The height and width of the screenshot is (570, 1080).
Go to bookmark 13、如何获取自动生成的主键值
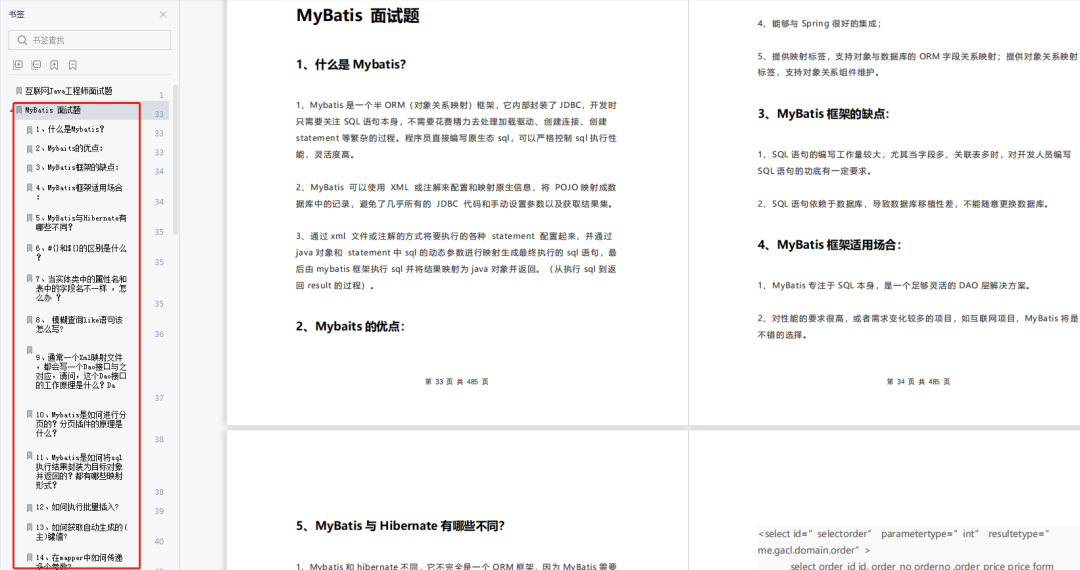[81, 531]
